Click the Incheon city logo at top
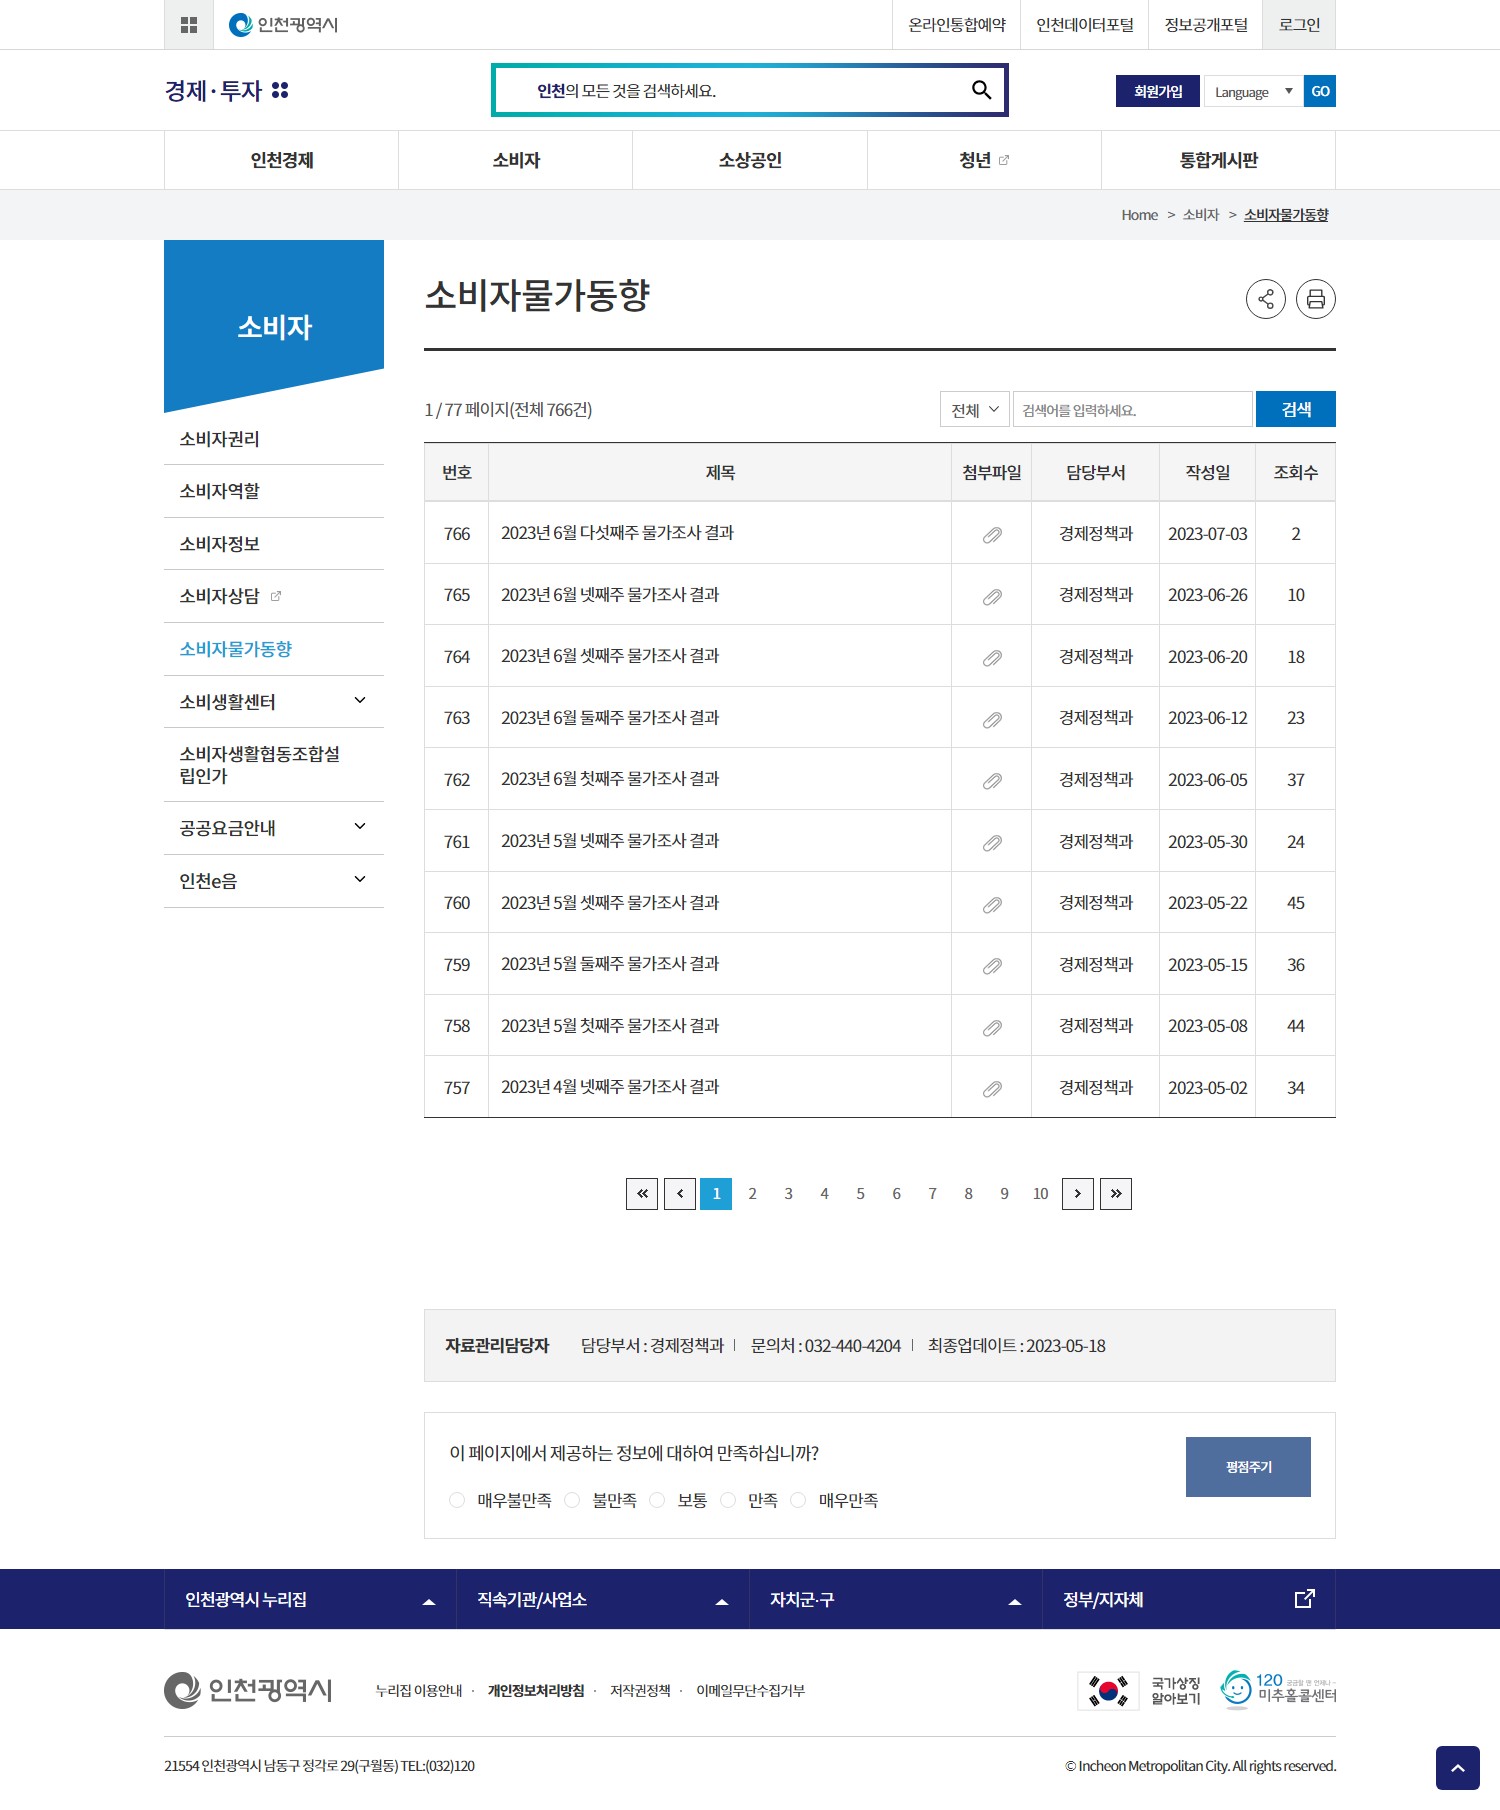The height and width of the screenshot is (1810, 1500). 283,25
